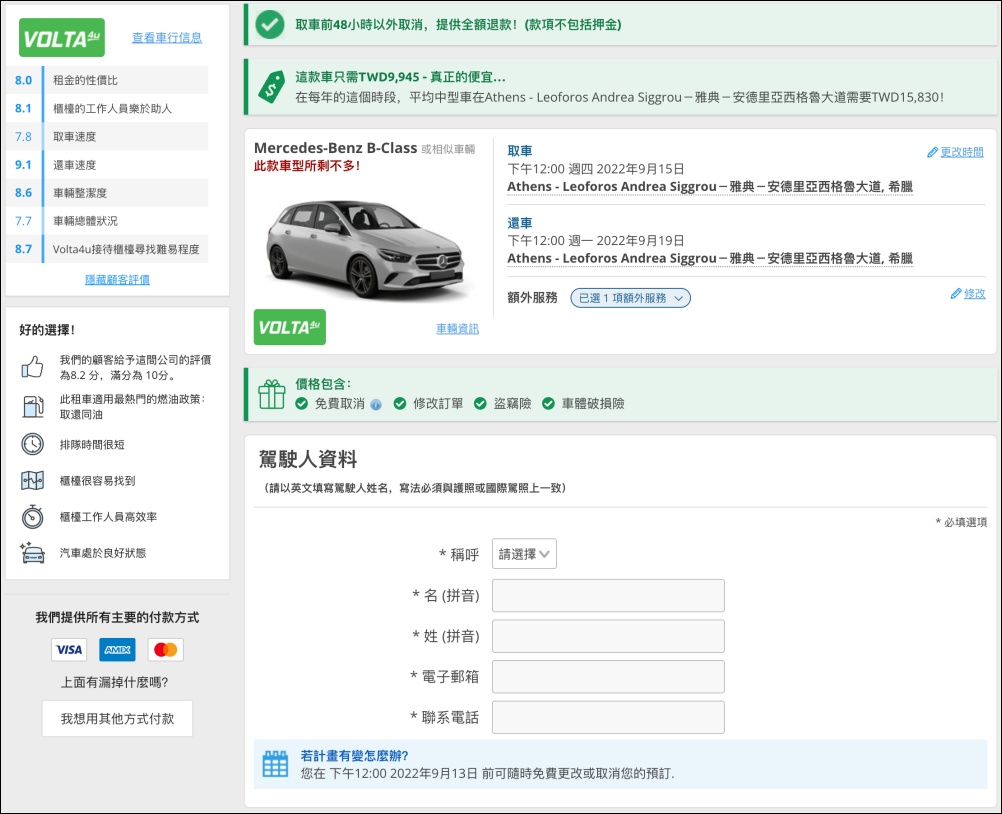Open the 查看車行信息 link
Screen dimensions: 1002x814
pos(167,38)
